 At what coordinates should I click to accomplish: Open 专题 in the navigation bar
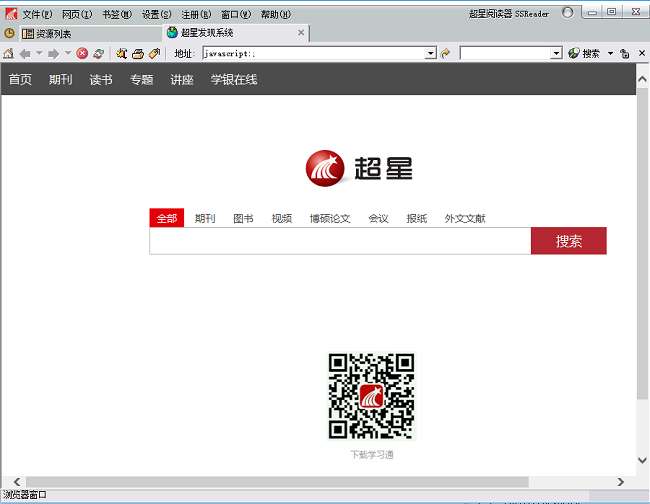(x=141, y=80)
